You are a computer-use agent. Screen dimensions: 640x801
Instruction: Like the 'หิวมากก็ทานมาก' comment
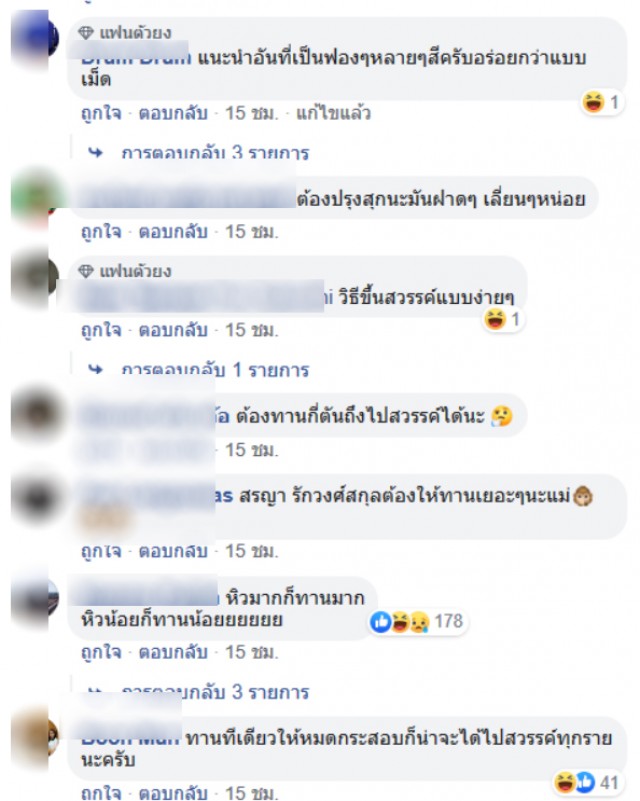pos(101,652)
